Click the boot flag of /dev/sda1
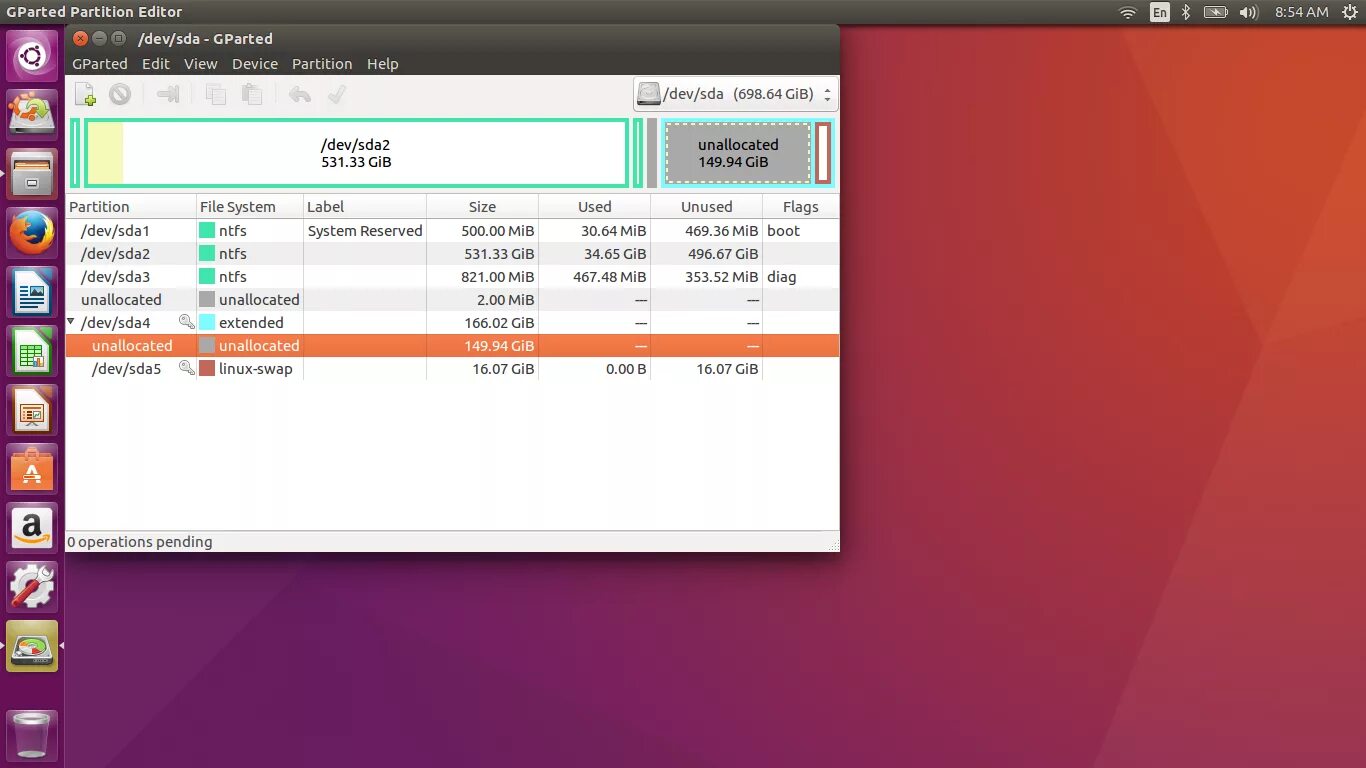Viewport: 1366px width, 768px height. click(783, 231)
